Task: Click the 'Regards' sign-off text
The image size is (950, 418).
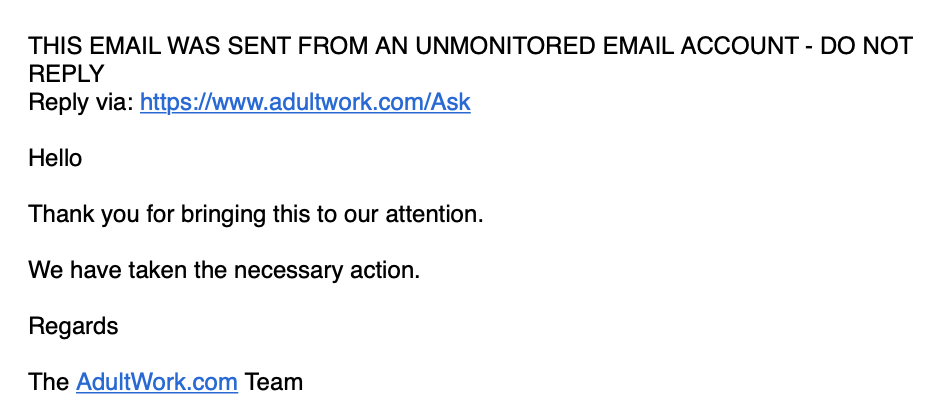Action: [x=73, y=327]
